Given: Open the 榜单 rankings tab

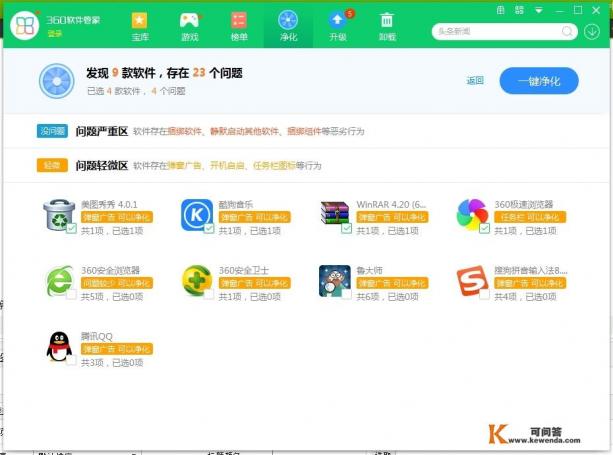Looking at the screenshot, I should pyautogui.click(x=239, y=27).
